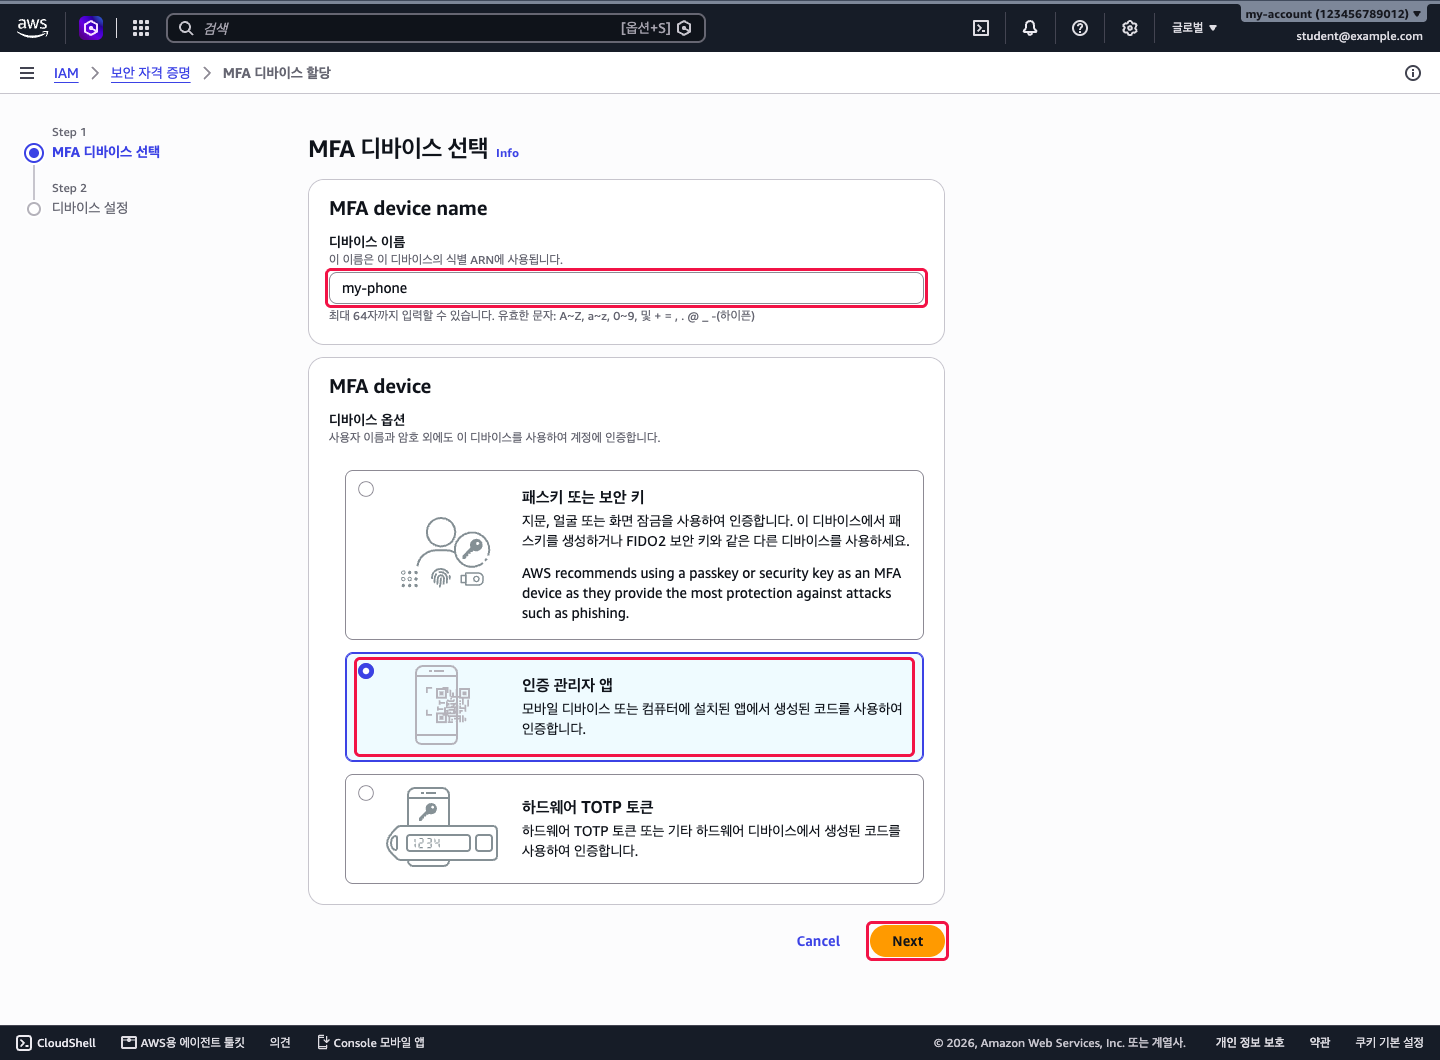The width and height of the screenshot is (1440, 1060).
Task: Open the notifications bell
Action: click(1030, 28)
